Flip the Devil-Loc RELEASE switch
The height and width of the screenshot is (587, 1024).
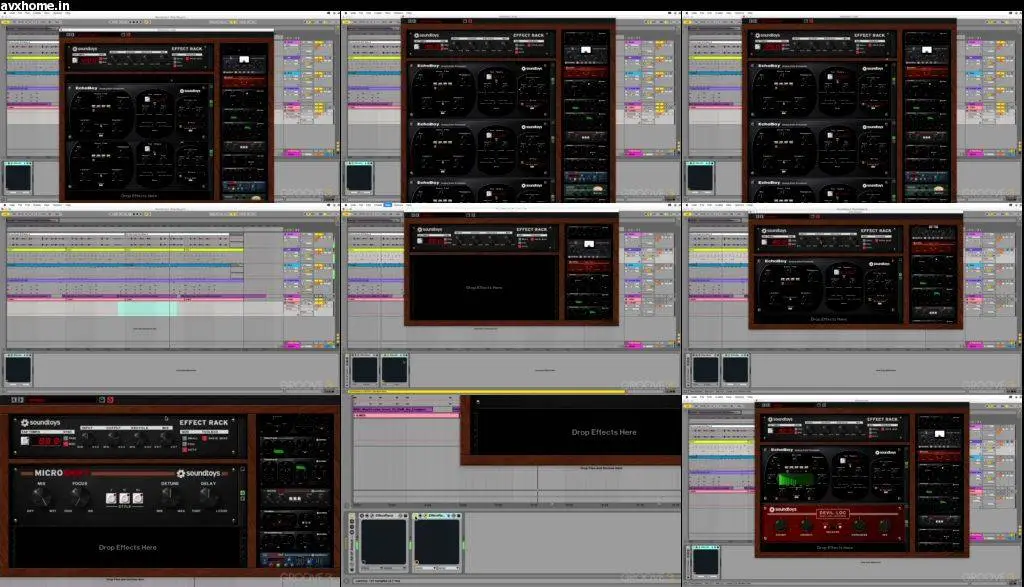(832, 526)
